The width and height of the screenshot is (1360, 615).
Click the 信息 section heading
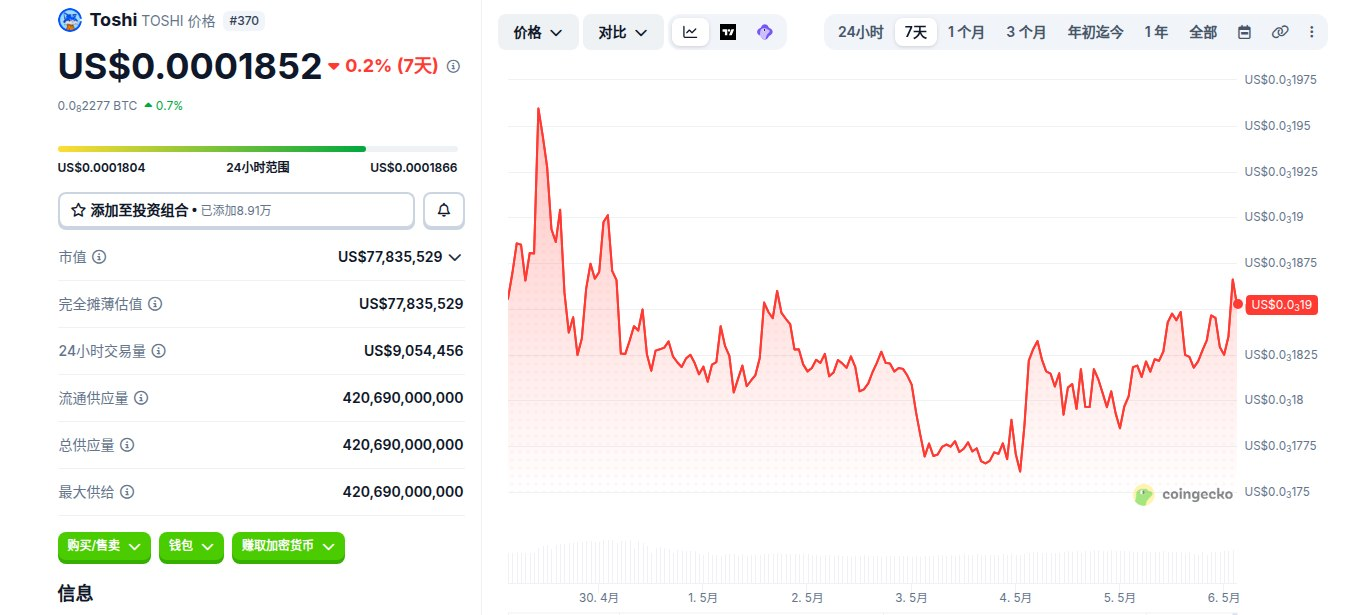76,594
